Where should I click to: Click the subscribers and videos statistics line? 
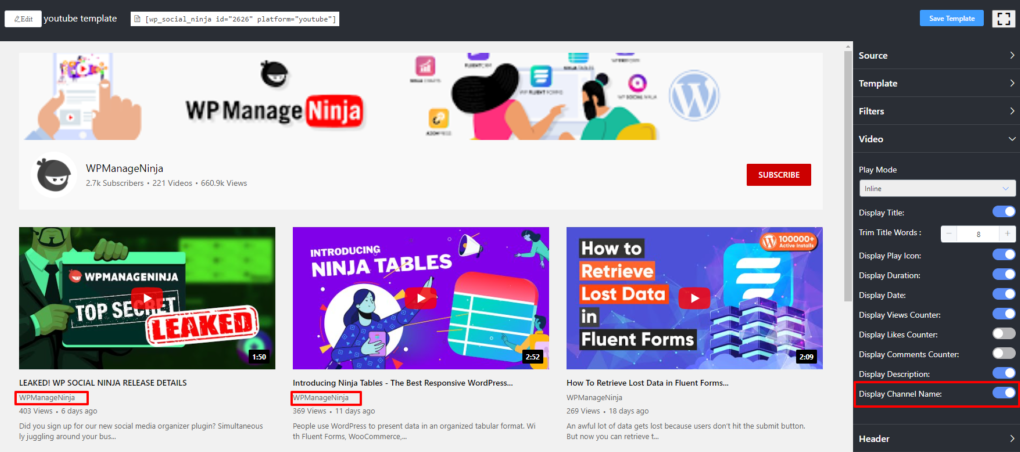pyautogui.click(x=166, y=183)
